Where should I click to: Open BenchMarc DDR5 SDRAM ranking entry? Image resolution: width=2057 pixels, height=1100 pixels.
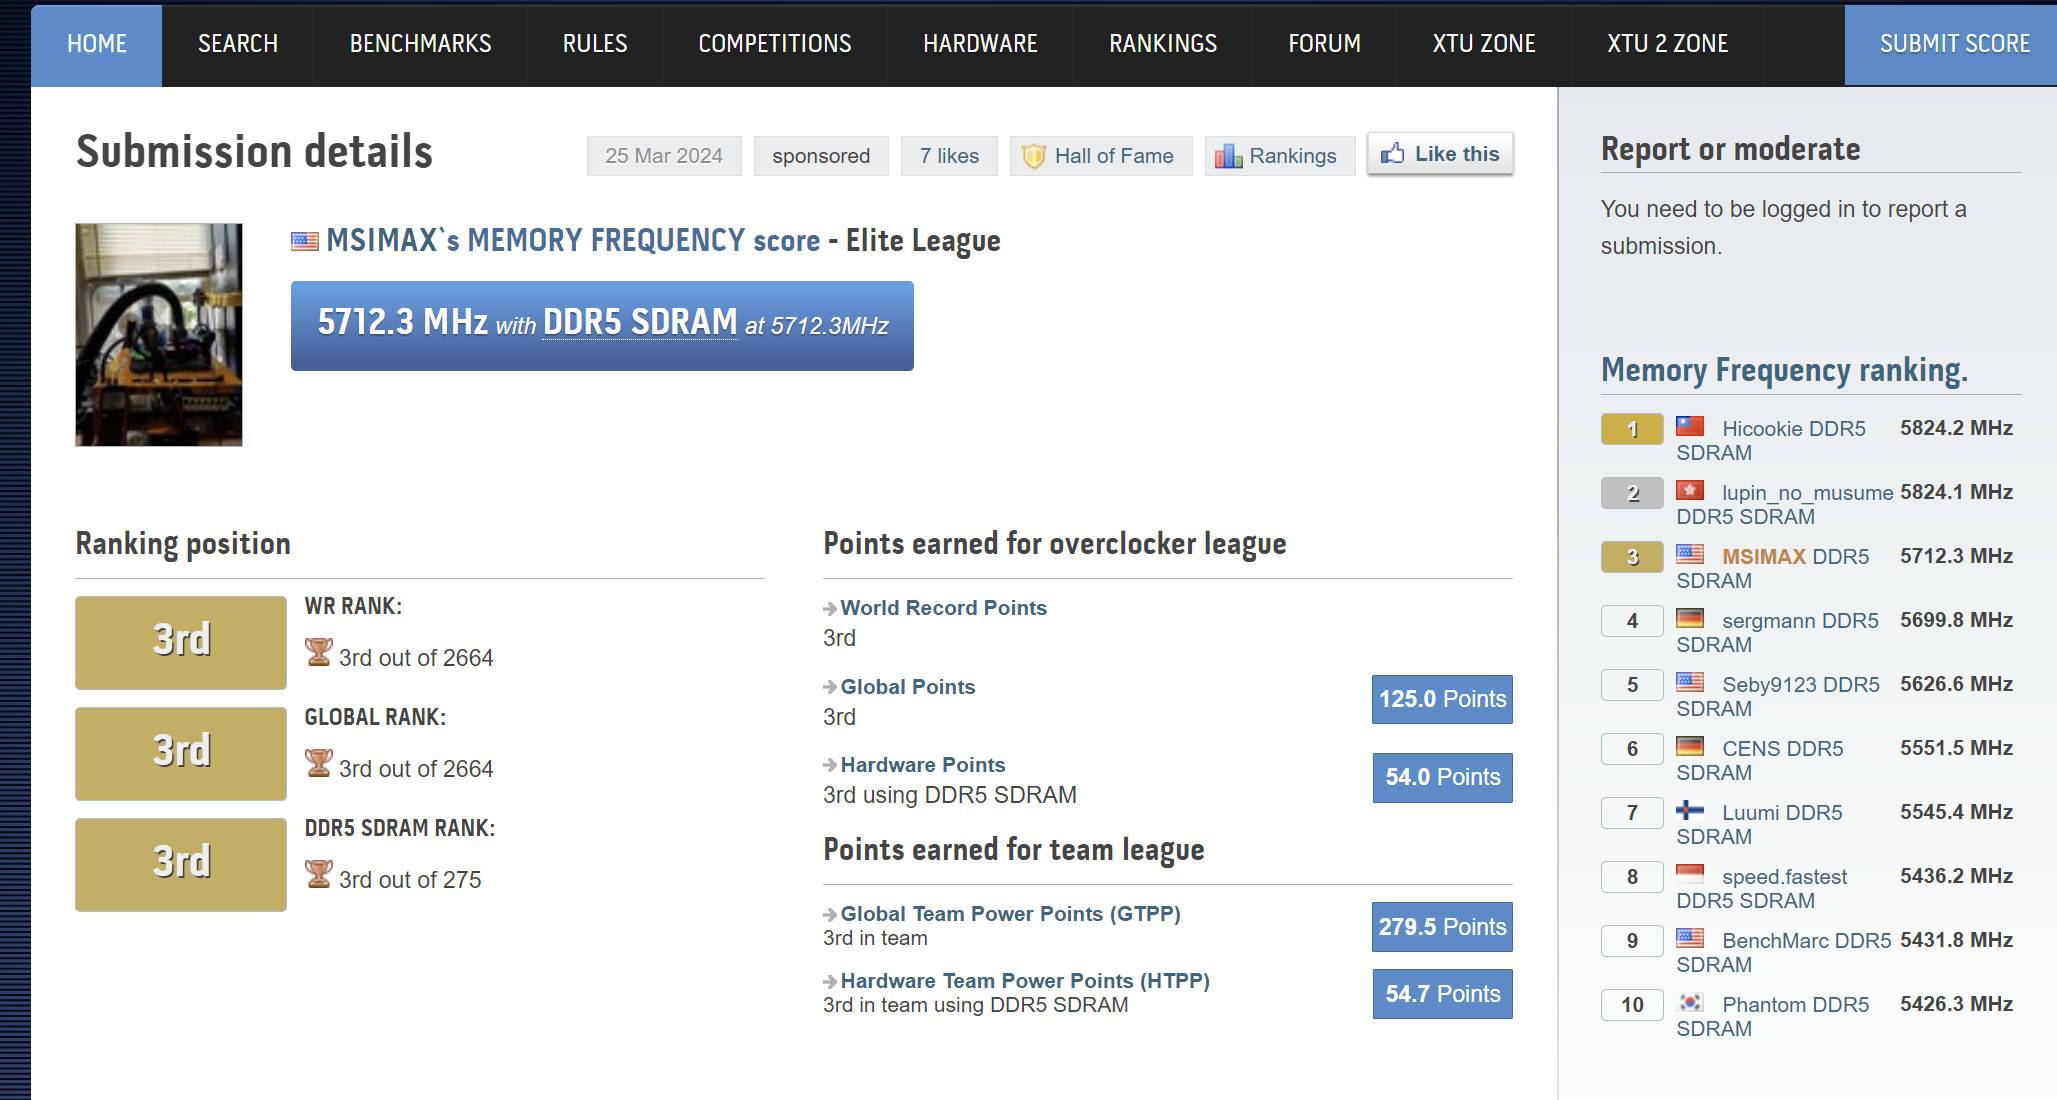[1784, 953]
